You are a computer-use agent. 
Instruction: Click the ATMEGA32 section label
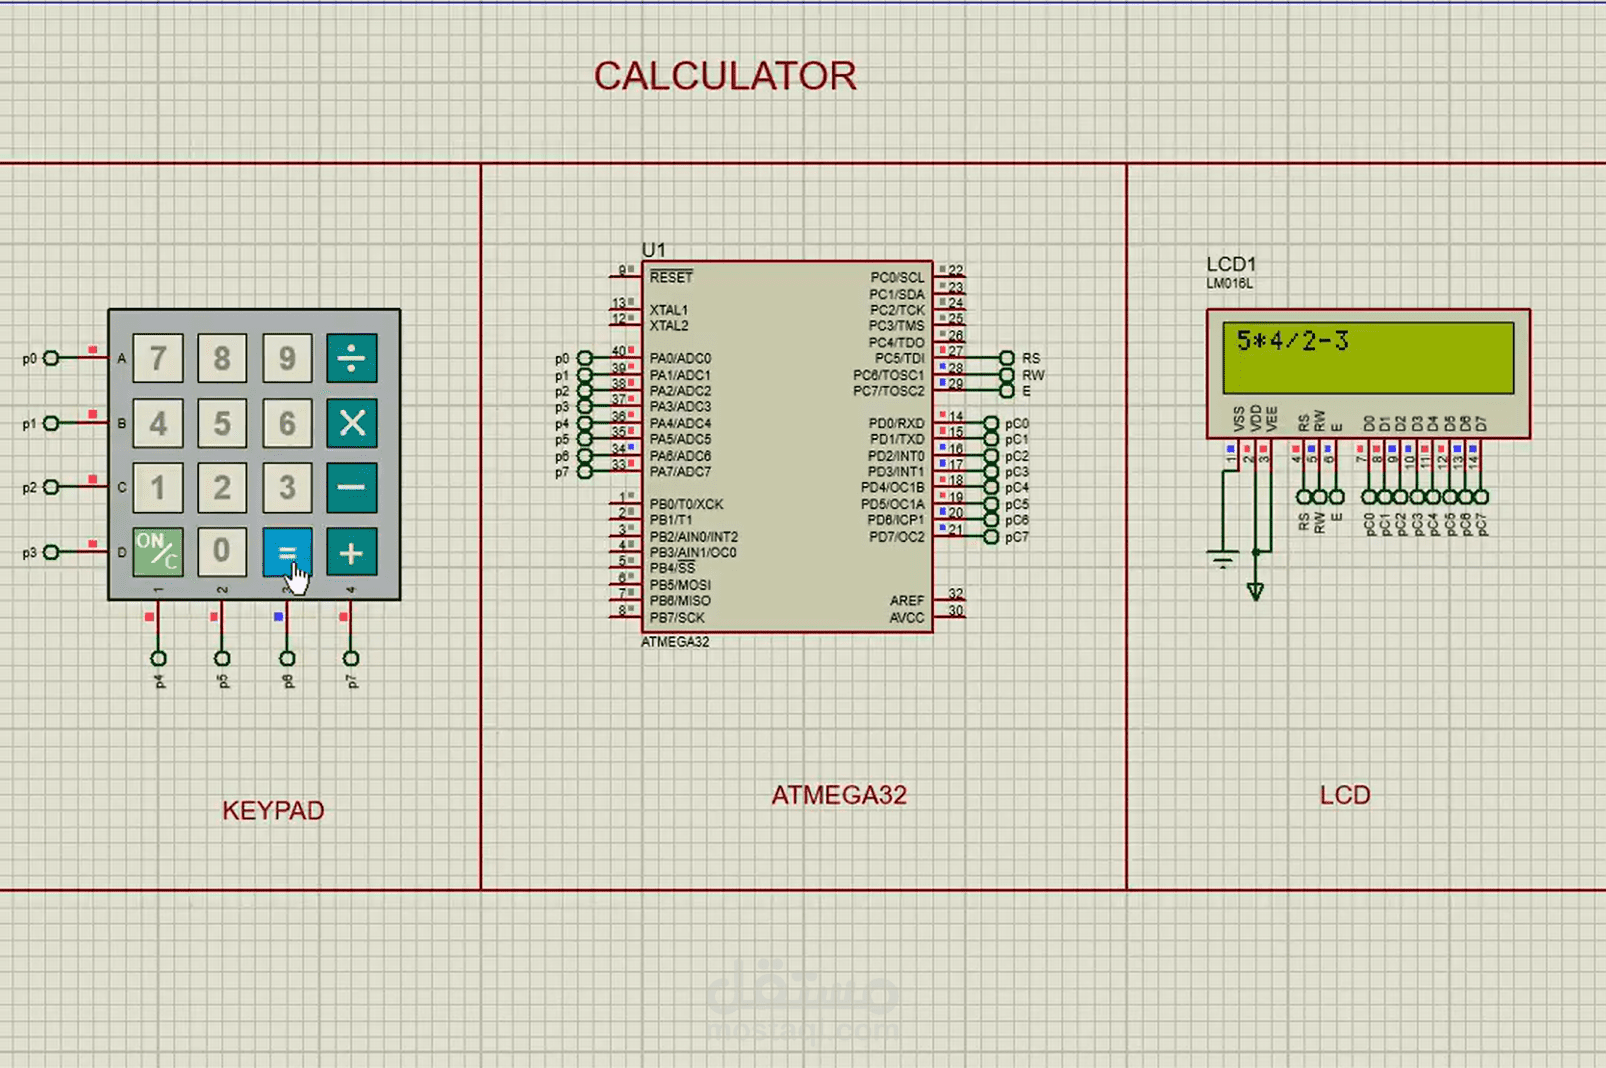[838, 795]
